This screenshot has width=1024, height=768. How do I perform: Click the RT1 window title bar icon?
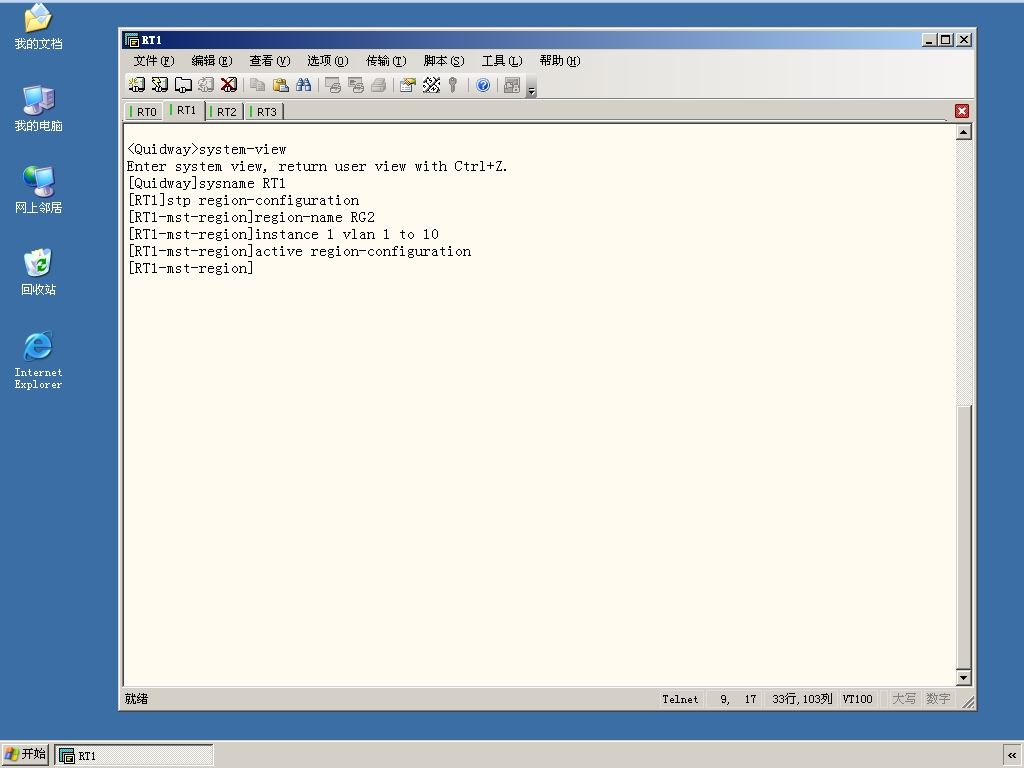click(132, 40)
